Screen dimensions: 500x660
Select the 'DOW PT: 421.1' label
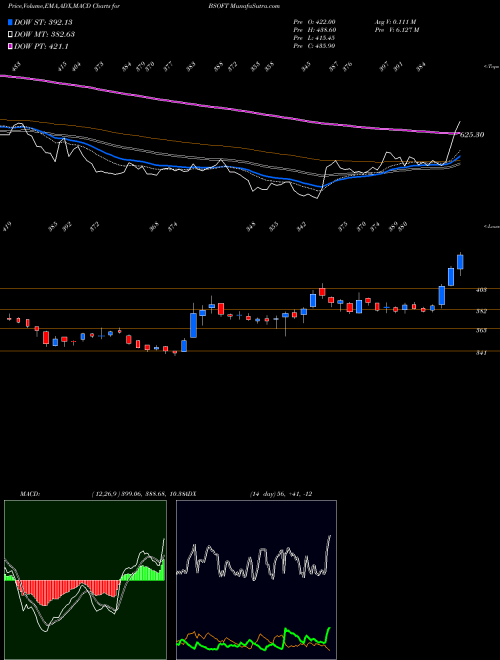point(41,47)
